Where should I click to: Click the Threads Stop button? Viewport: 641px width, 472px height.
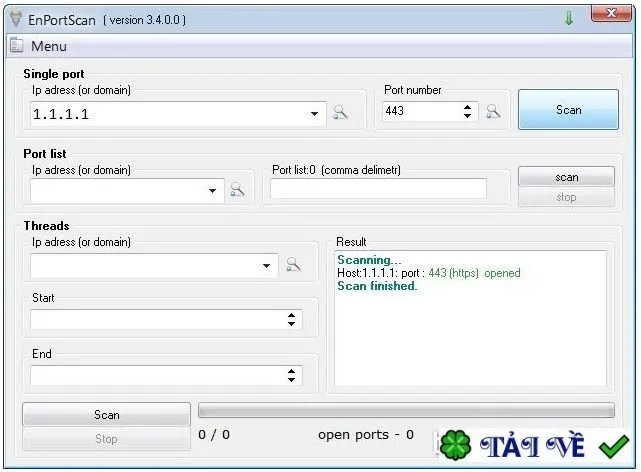pyautogui.click(x=107, y=439)
